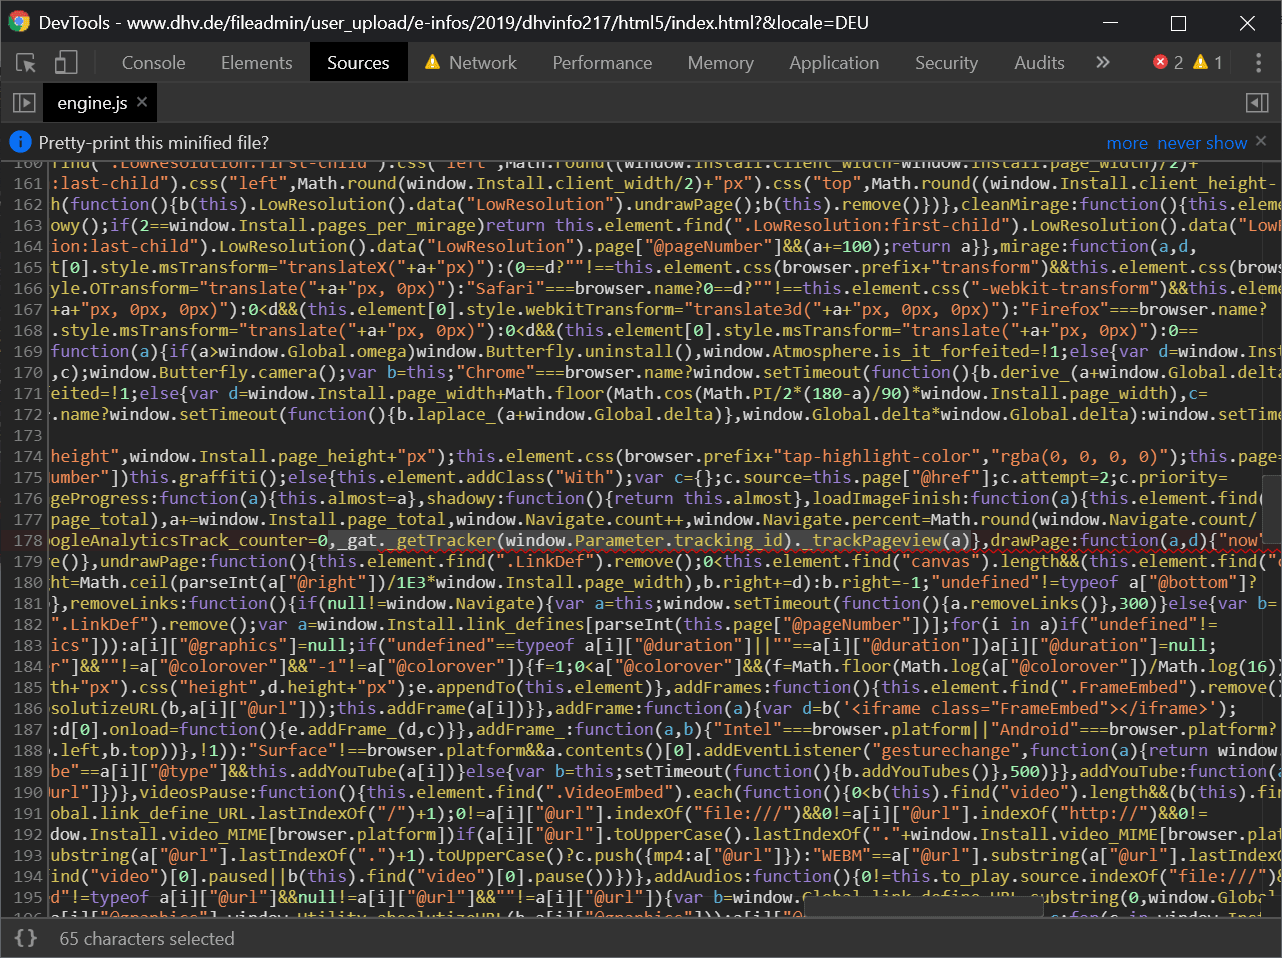Image resolution: width=1282 pixels, height=958 pixels.
Task: Click line number 186 in the gutter
Action: 28,709
